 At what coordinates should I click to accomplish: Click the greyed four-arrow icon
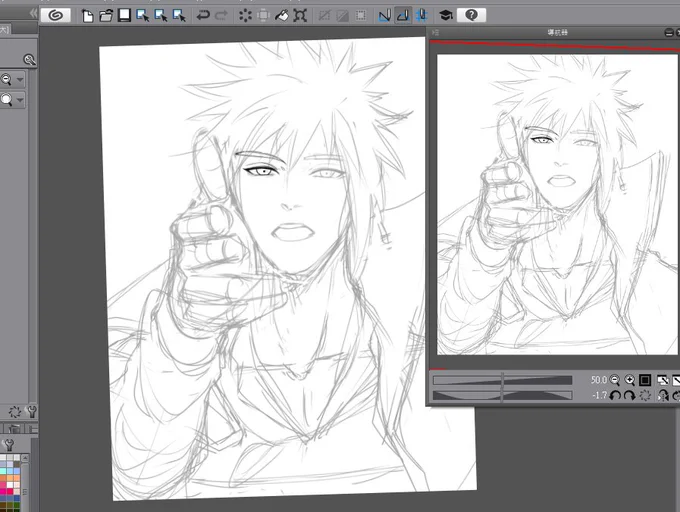[263, 16]
